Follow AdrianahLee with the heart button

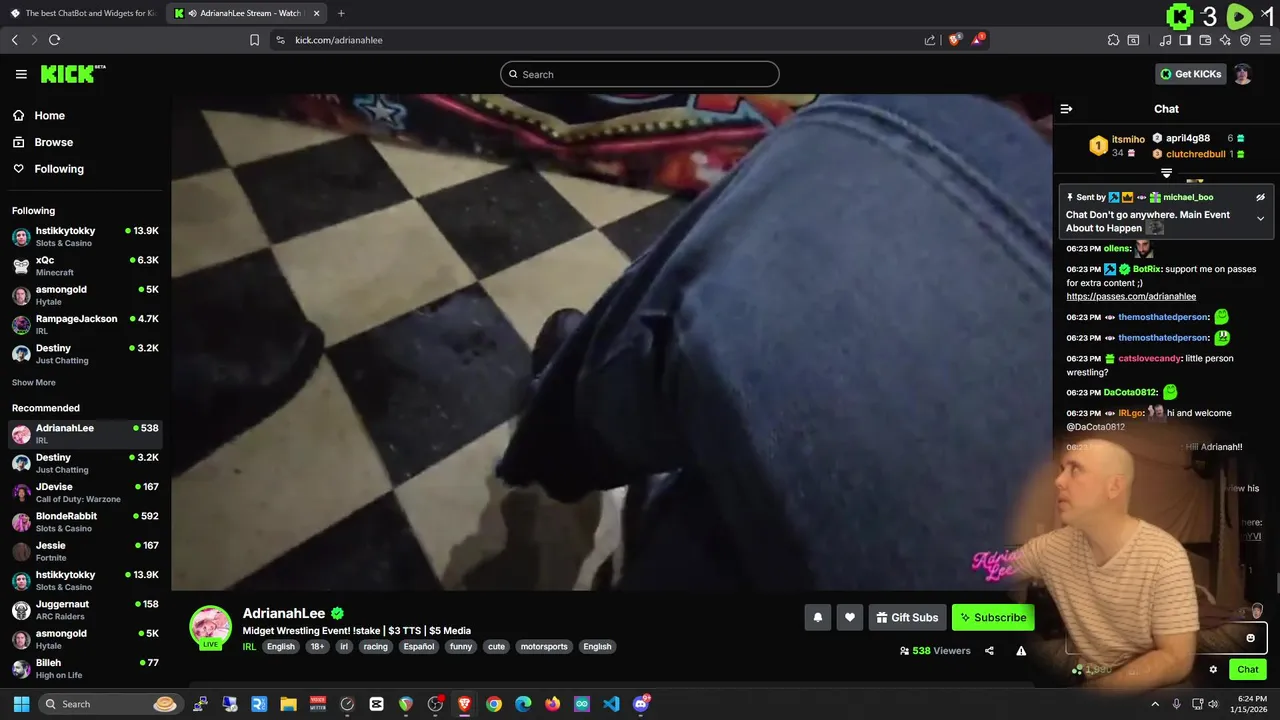[849, 618]
